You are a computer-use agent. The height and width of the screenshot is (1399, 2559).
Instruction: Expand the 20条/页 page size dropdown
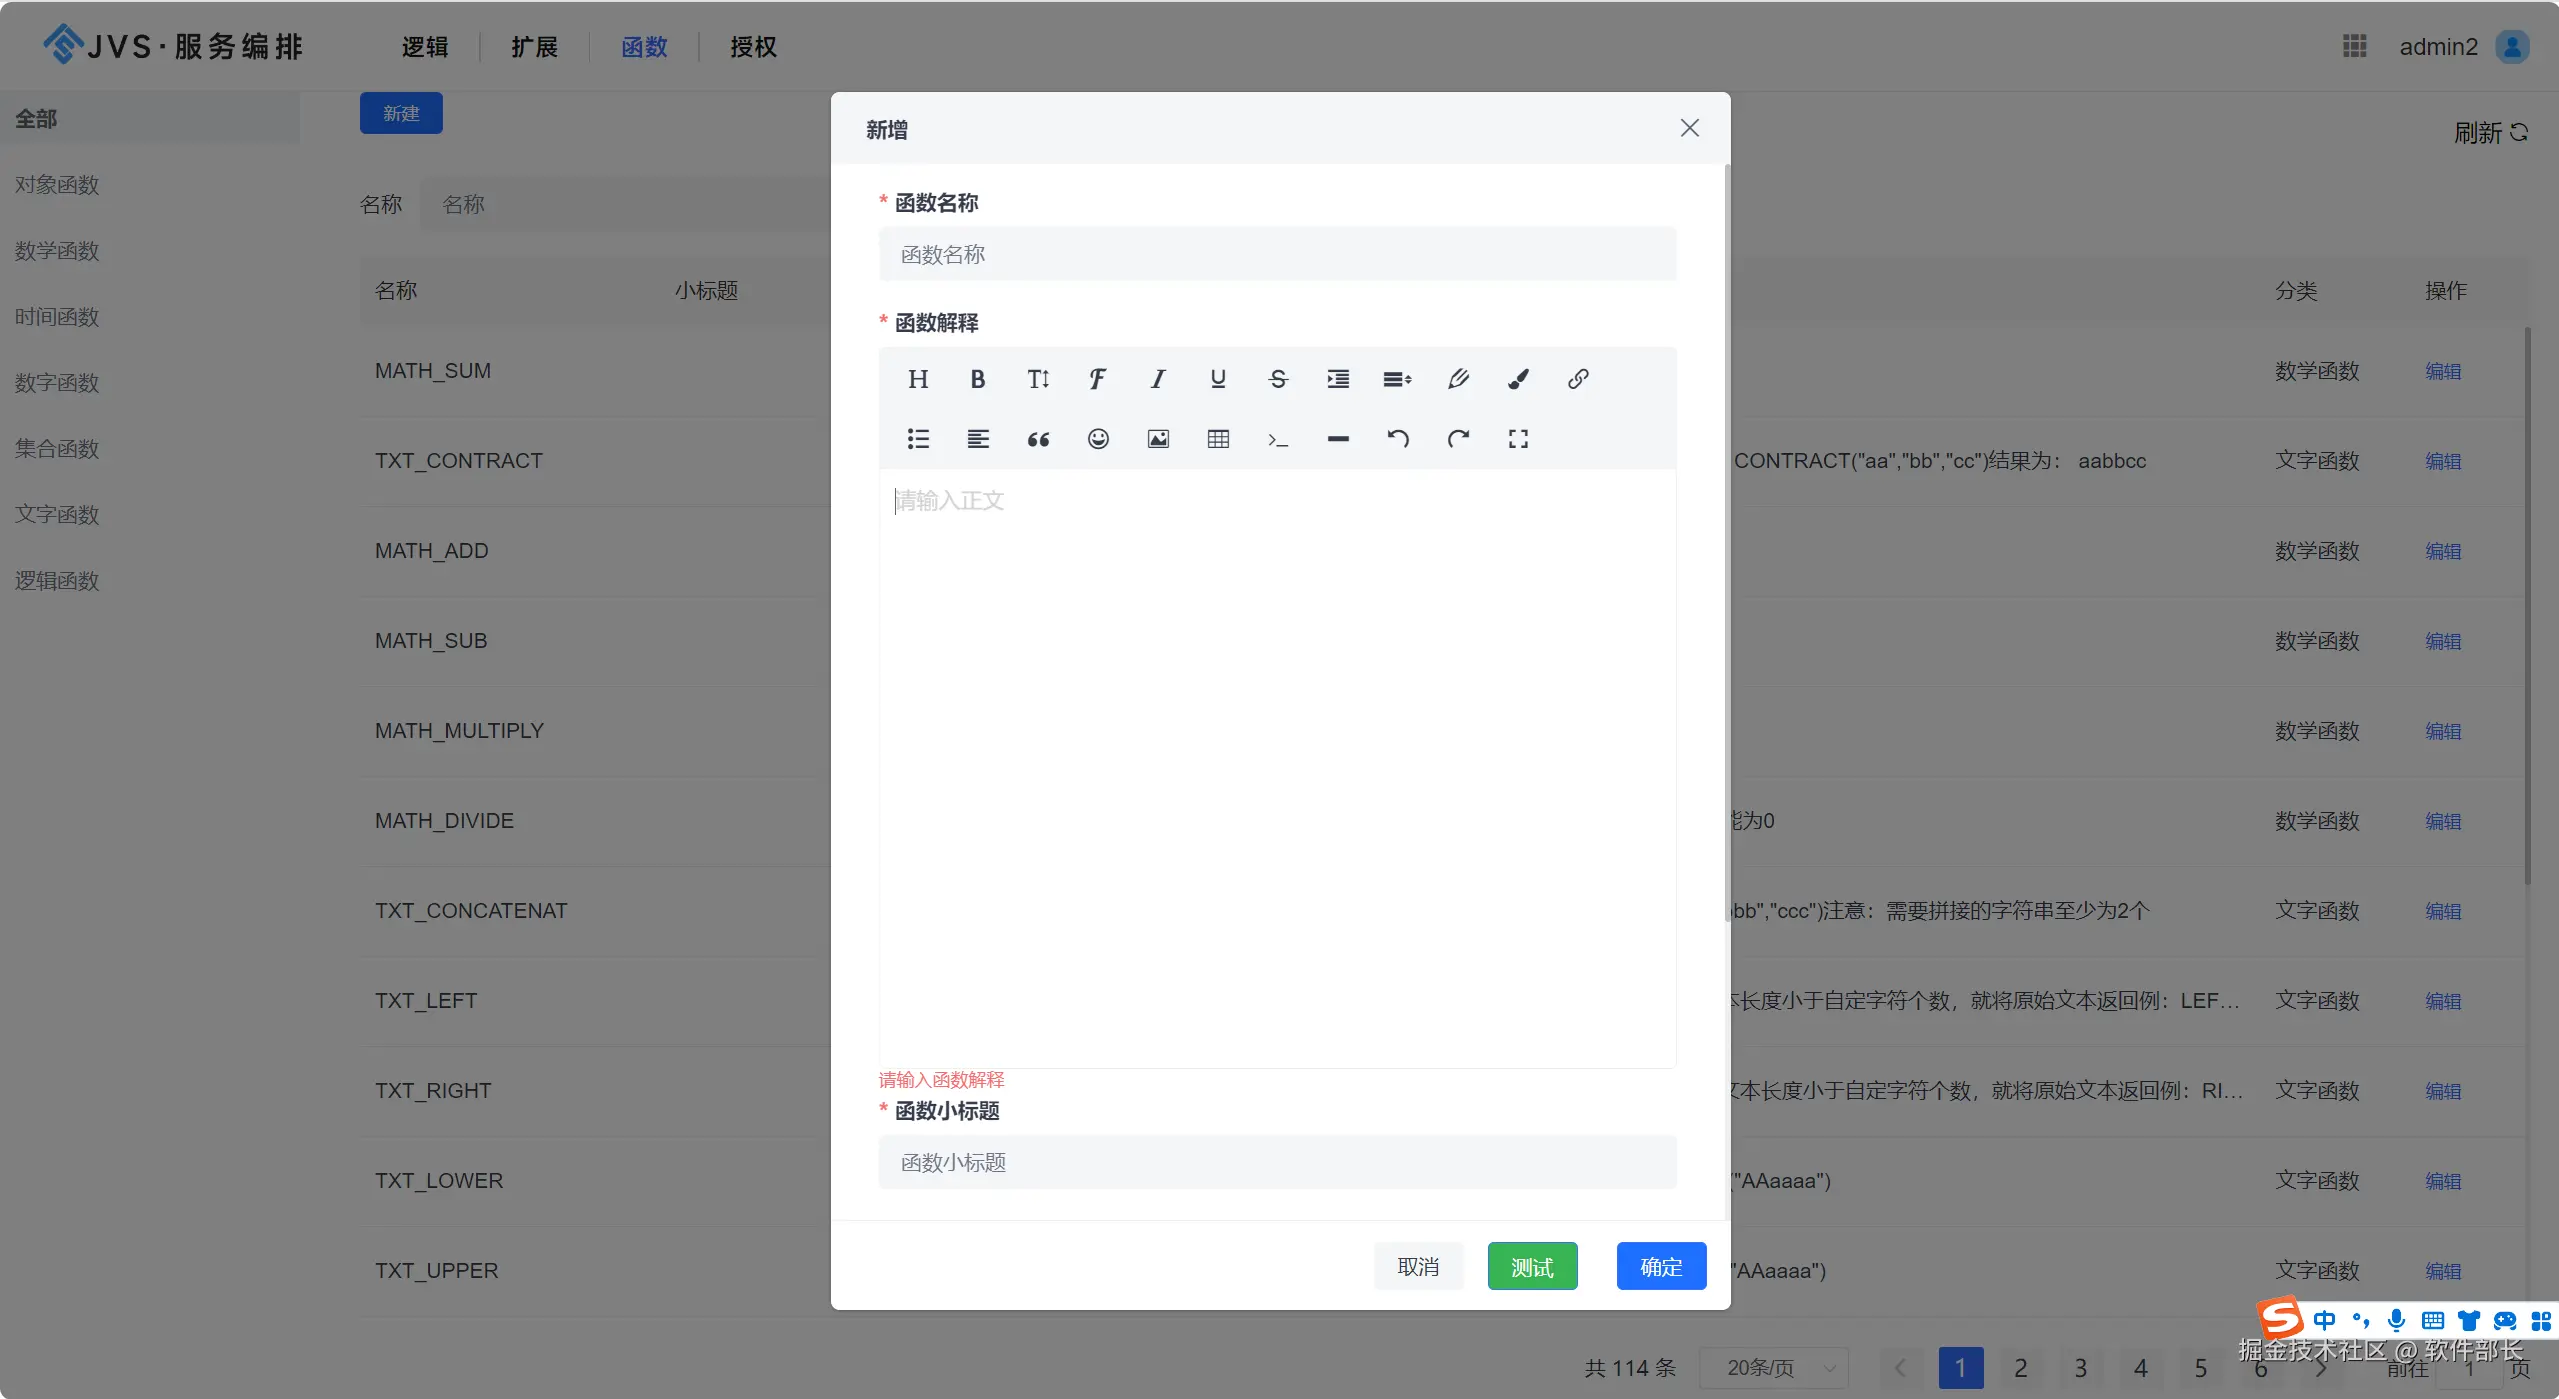tap(1774, 1367)
